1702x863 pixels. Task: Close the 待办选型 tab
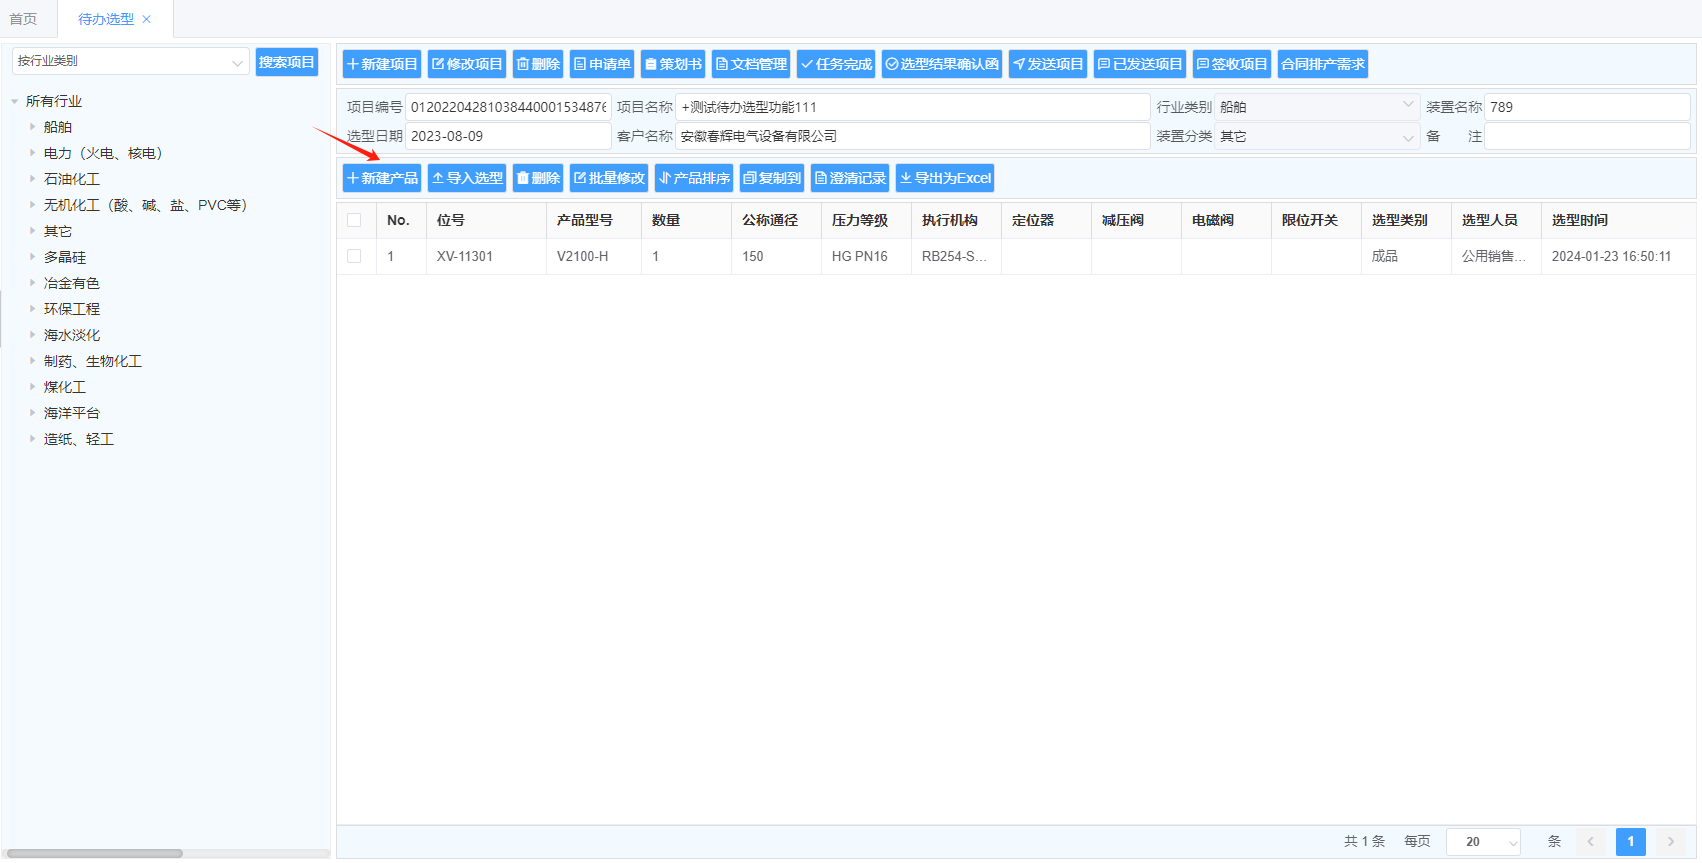click(147, 19)
